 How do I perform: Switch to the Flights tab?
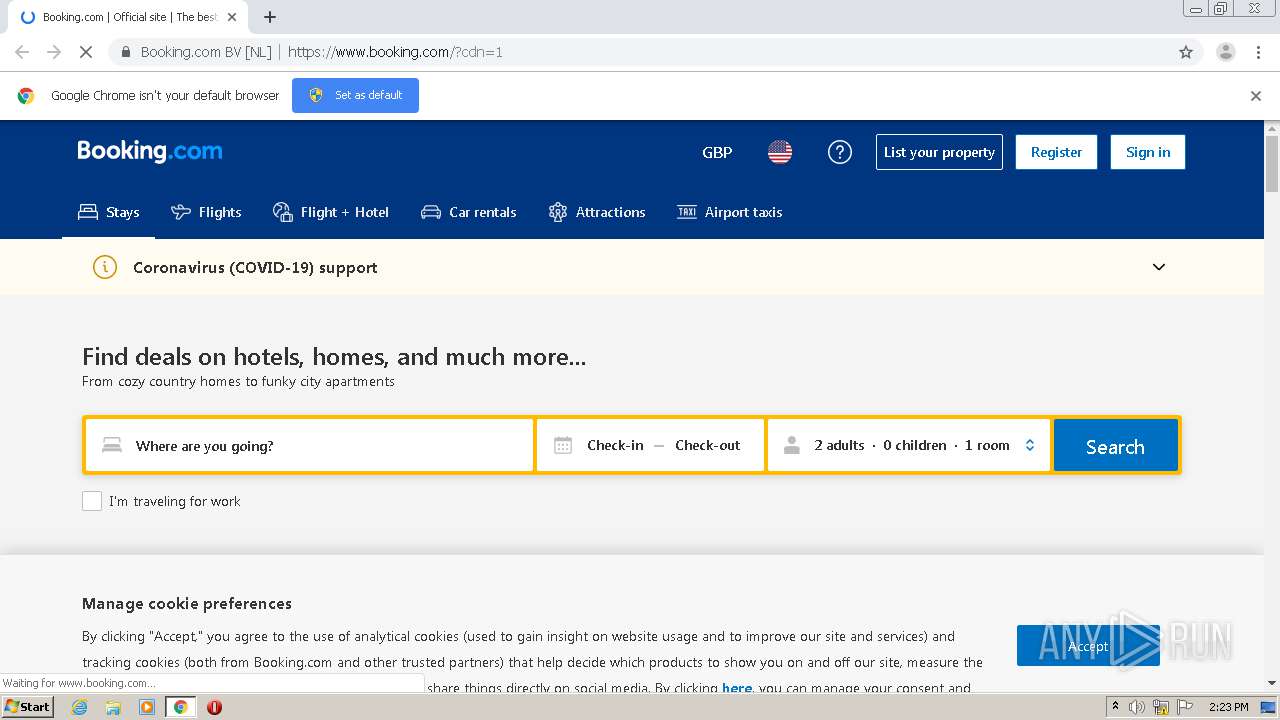206,212
